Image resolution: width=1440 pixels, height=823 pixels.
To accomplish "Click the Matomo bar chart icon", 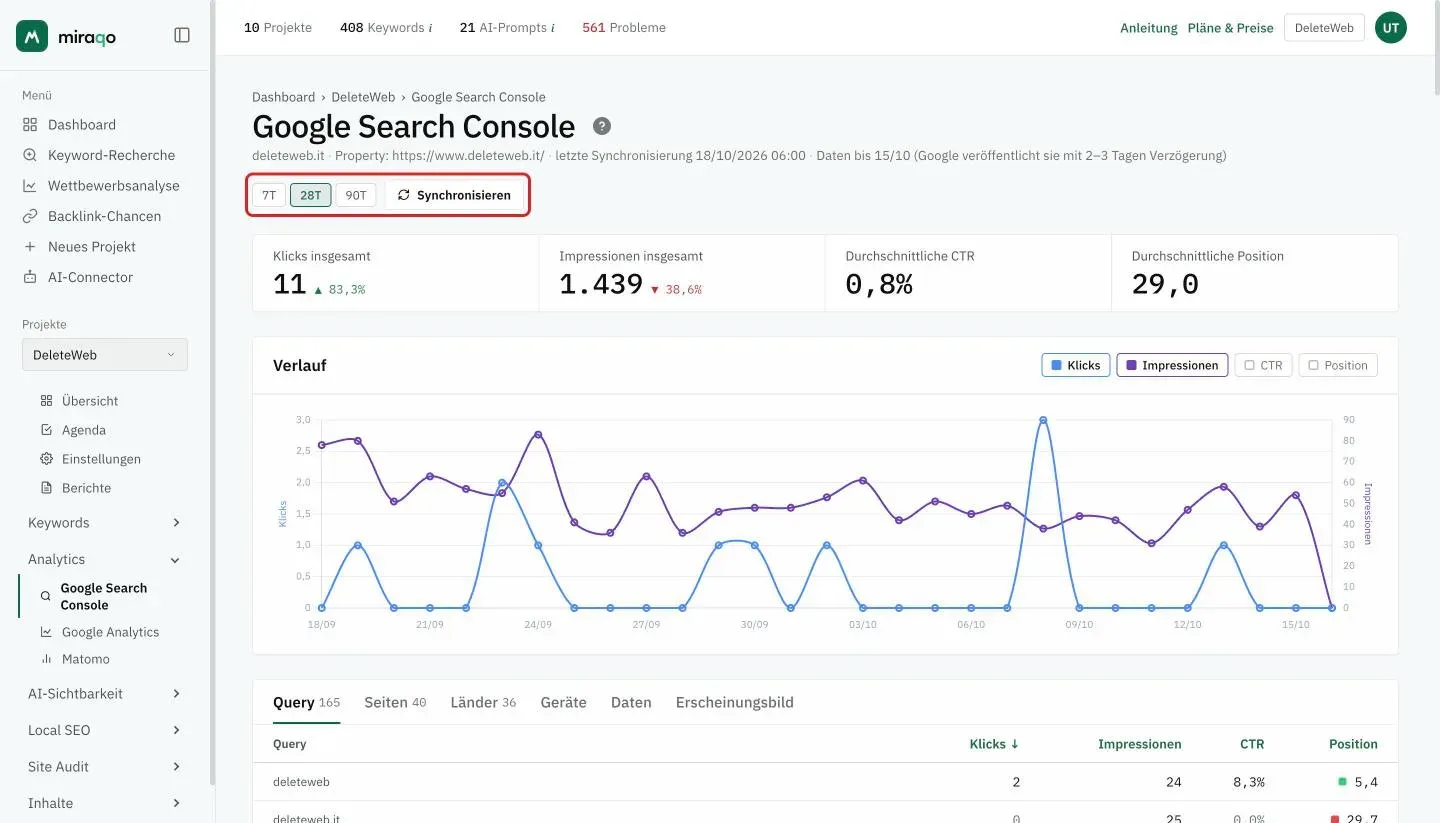I will [x=46, y=659].
